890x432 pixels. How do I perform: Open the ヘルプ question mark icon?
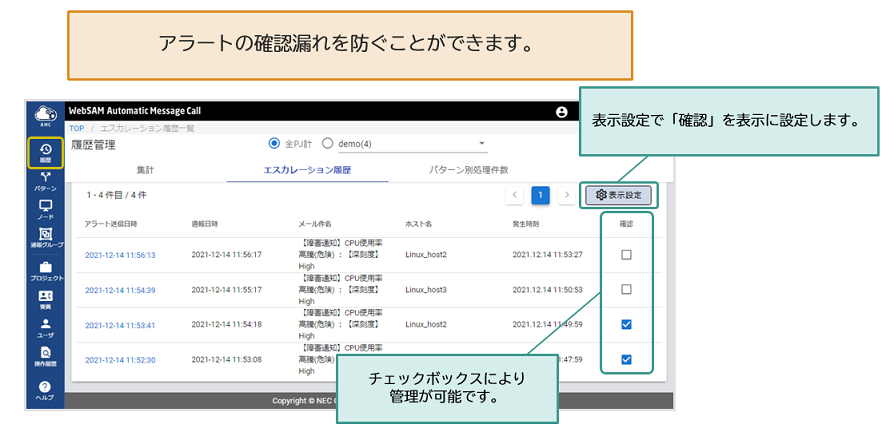(45, 389)
